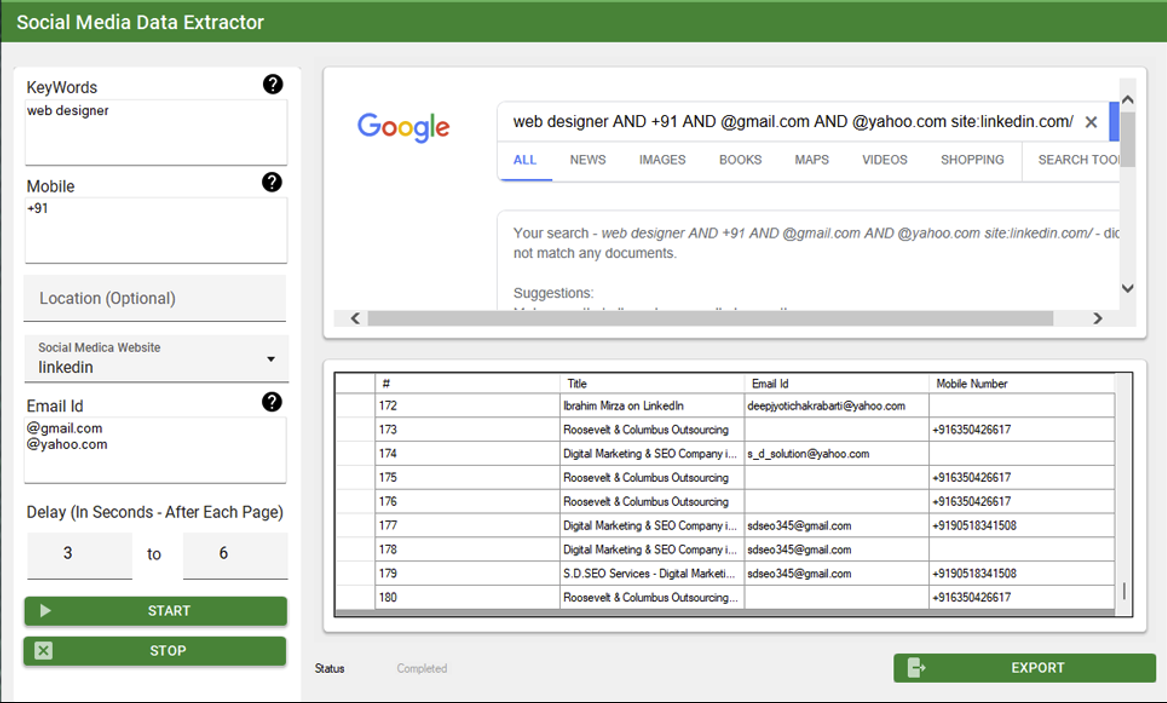Open the Social Media Website dropdown
The image size is (1167, 703).
pyautogui.click(x=270, y=359)
